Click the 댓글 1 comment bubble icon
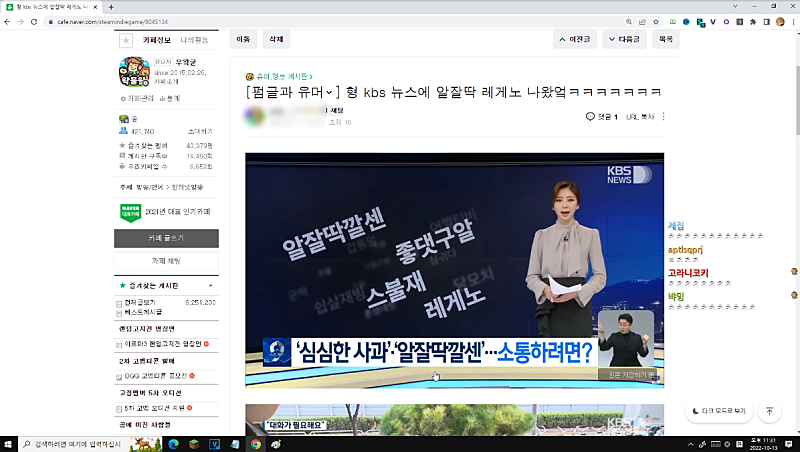800x452 pixels. pos(590,117)
